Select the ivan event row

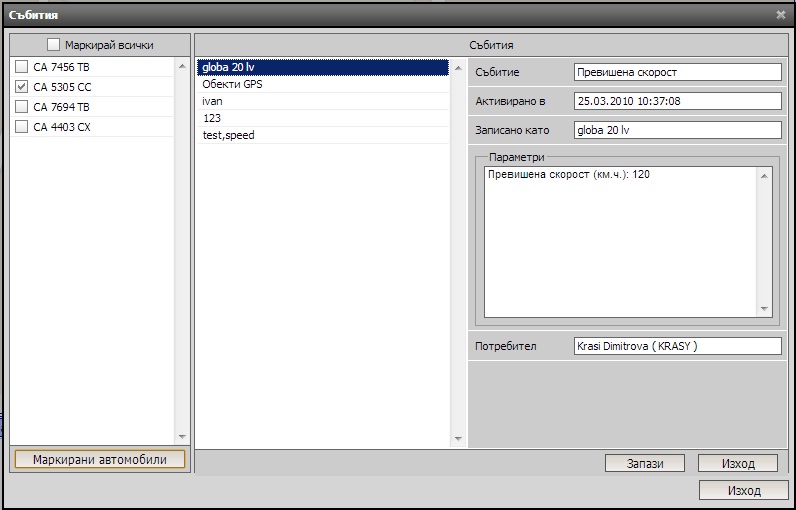323,101
